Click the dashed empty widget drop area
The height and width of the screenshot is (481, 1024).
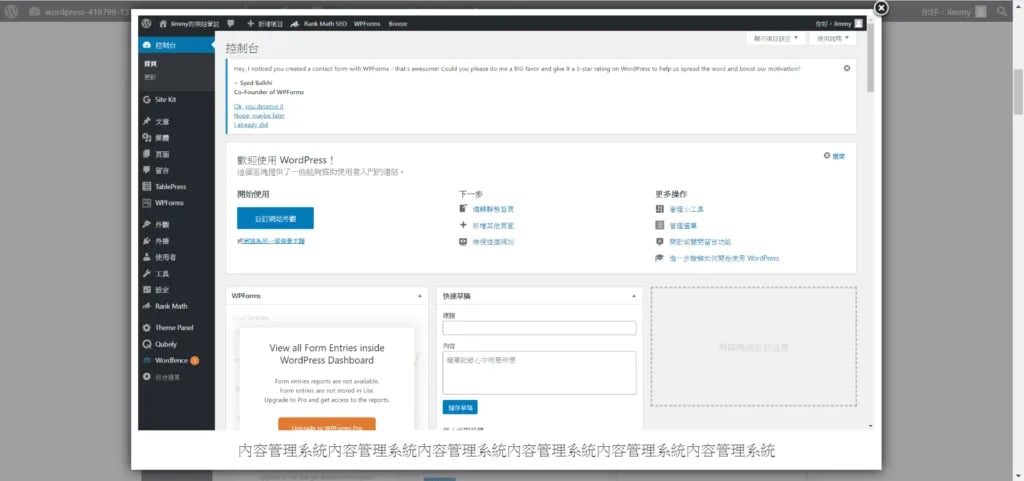pyautogui.click(x=754, y=347)
